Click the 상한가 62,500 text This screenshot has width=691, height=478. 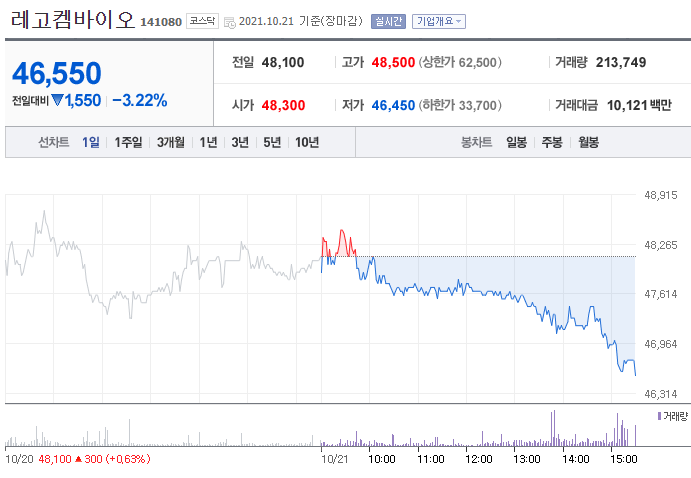tap(460, 63)
